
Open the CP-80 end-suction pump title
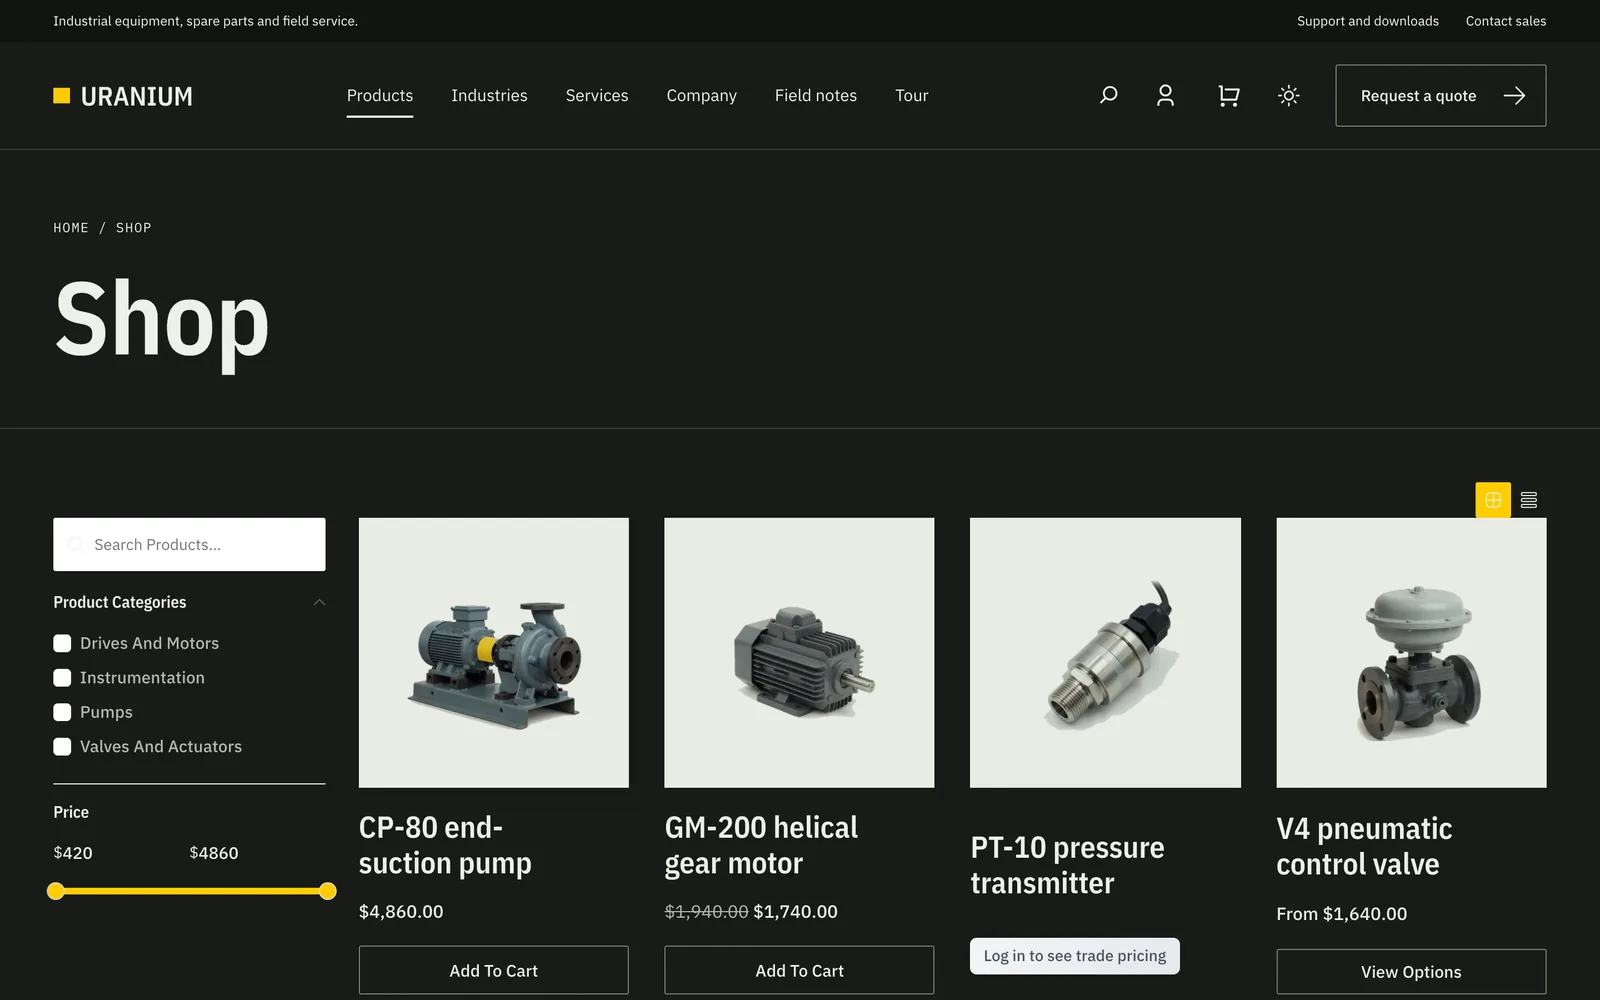click(445, 845)
